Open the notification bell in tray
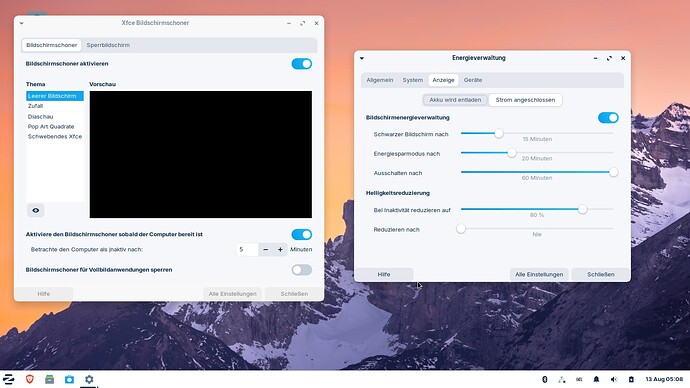The image size is (690, 388). [x=596, y=379]
